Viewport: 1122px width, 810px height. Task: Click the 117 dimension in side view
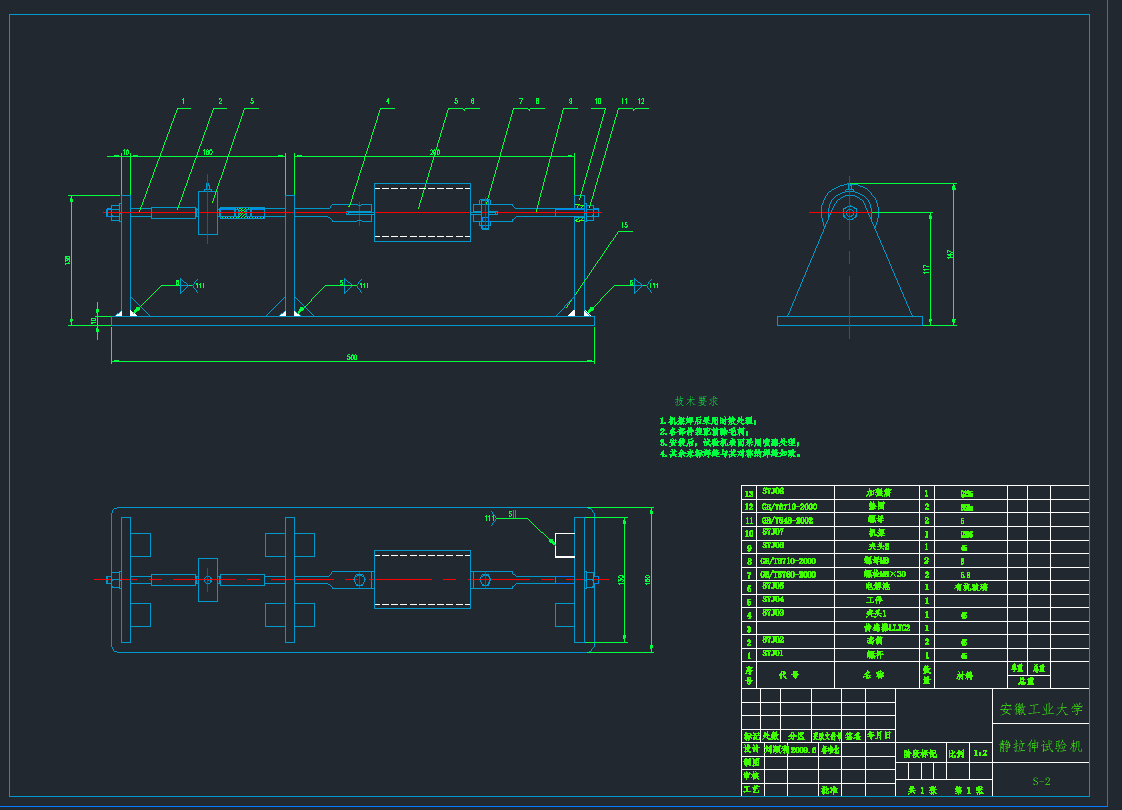point(927,268)
